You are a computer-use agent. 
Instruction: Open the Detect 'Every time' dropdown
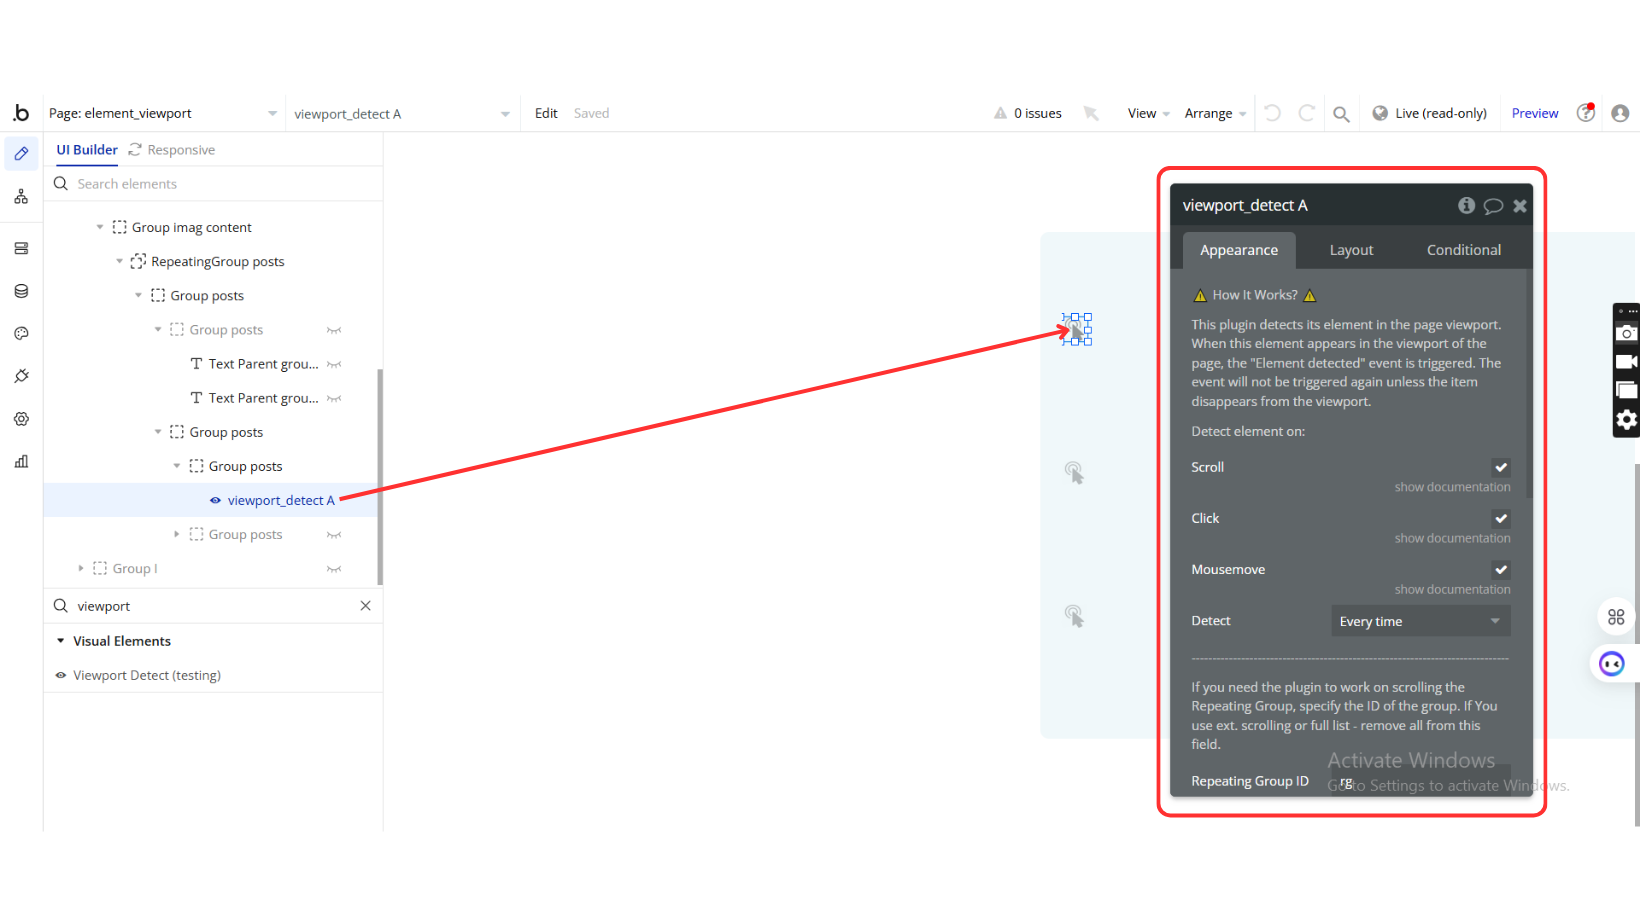[1420, 621]
